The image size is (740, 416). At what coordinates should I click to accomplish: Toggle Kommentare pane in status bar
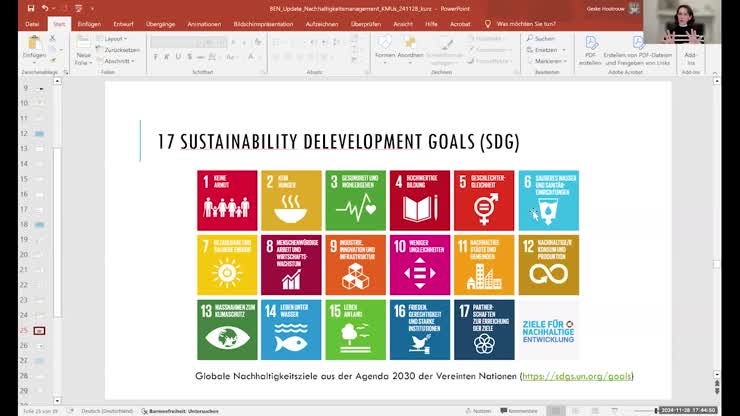(x=519, y=411)
